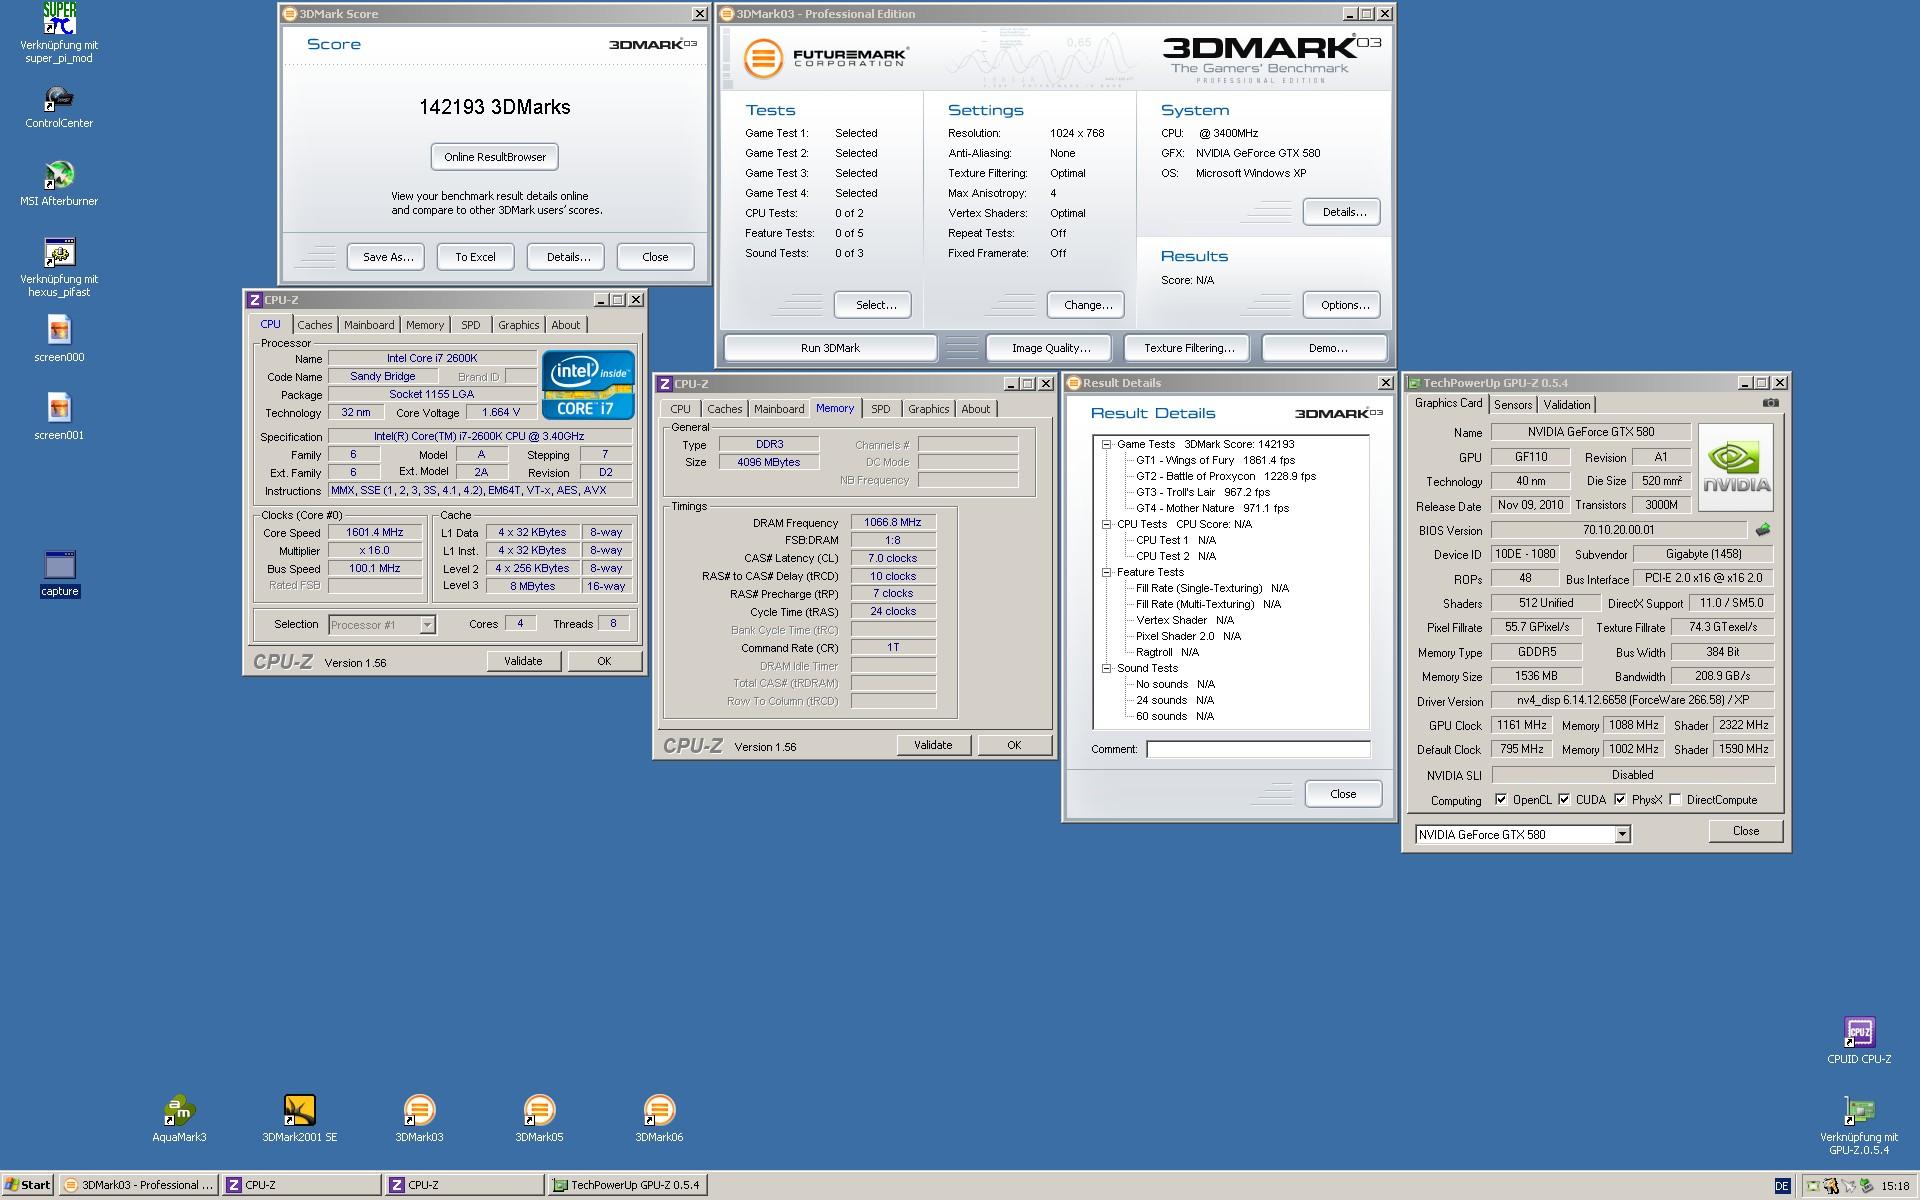Click the Options button in 3DMark03

pos(1343,305)
